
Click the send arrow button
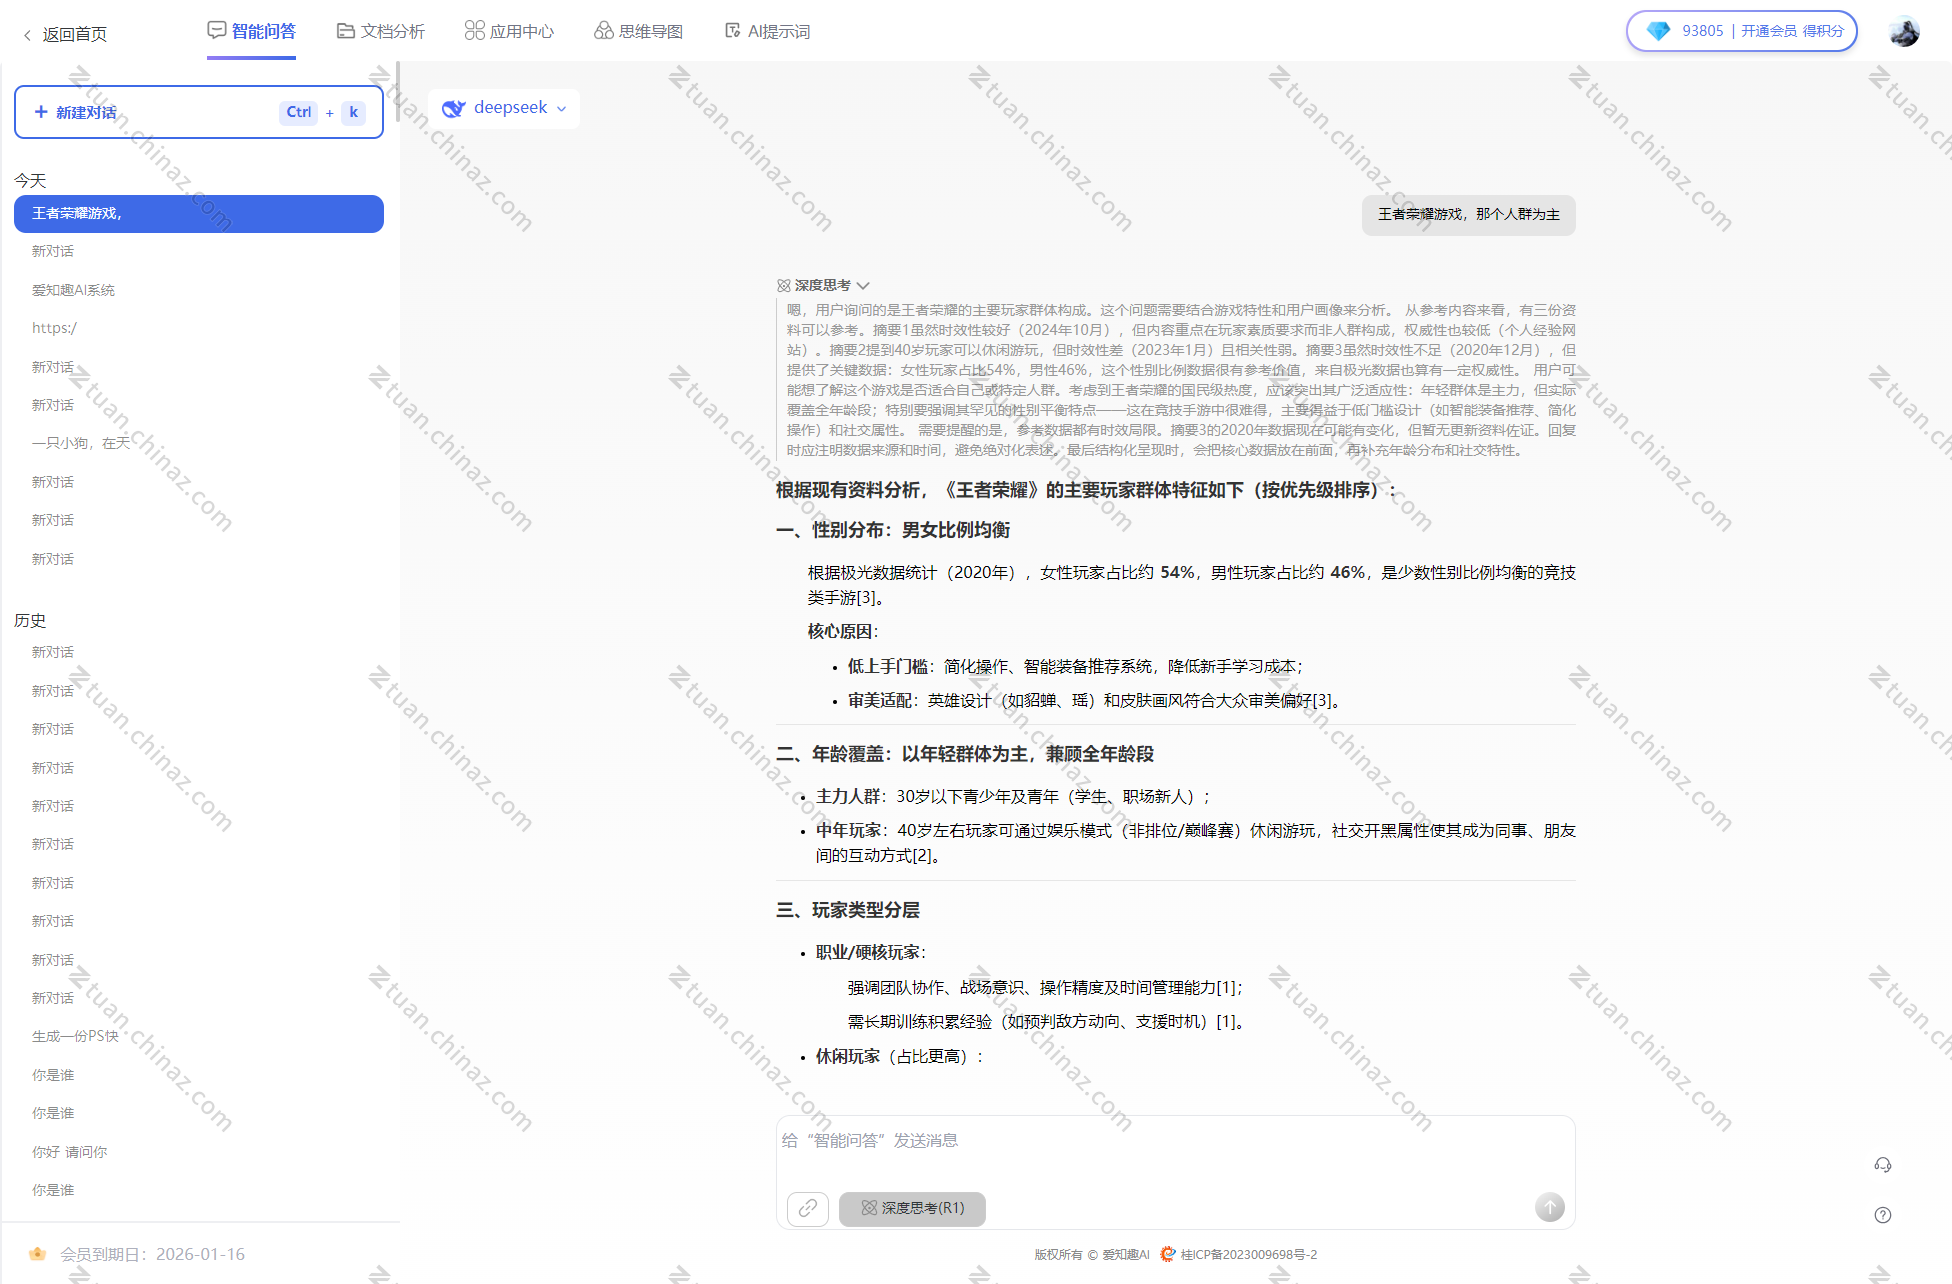(1549, 1207)
